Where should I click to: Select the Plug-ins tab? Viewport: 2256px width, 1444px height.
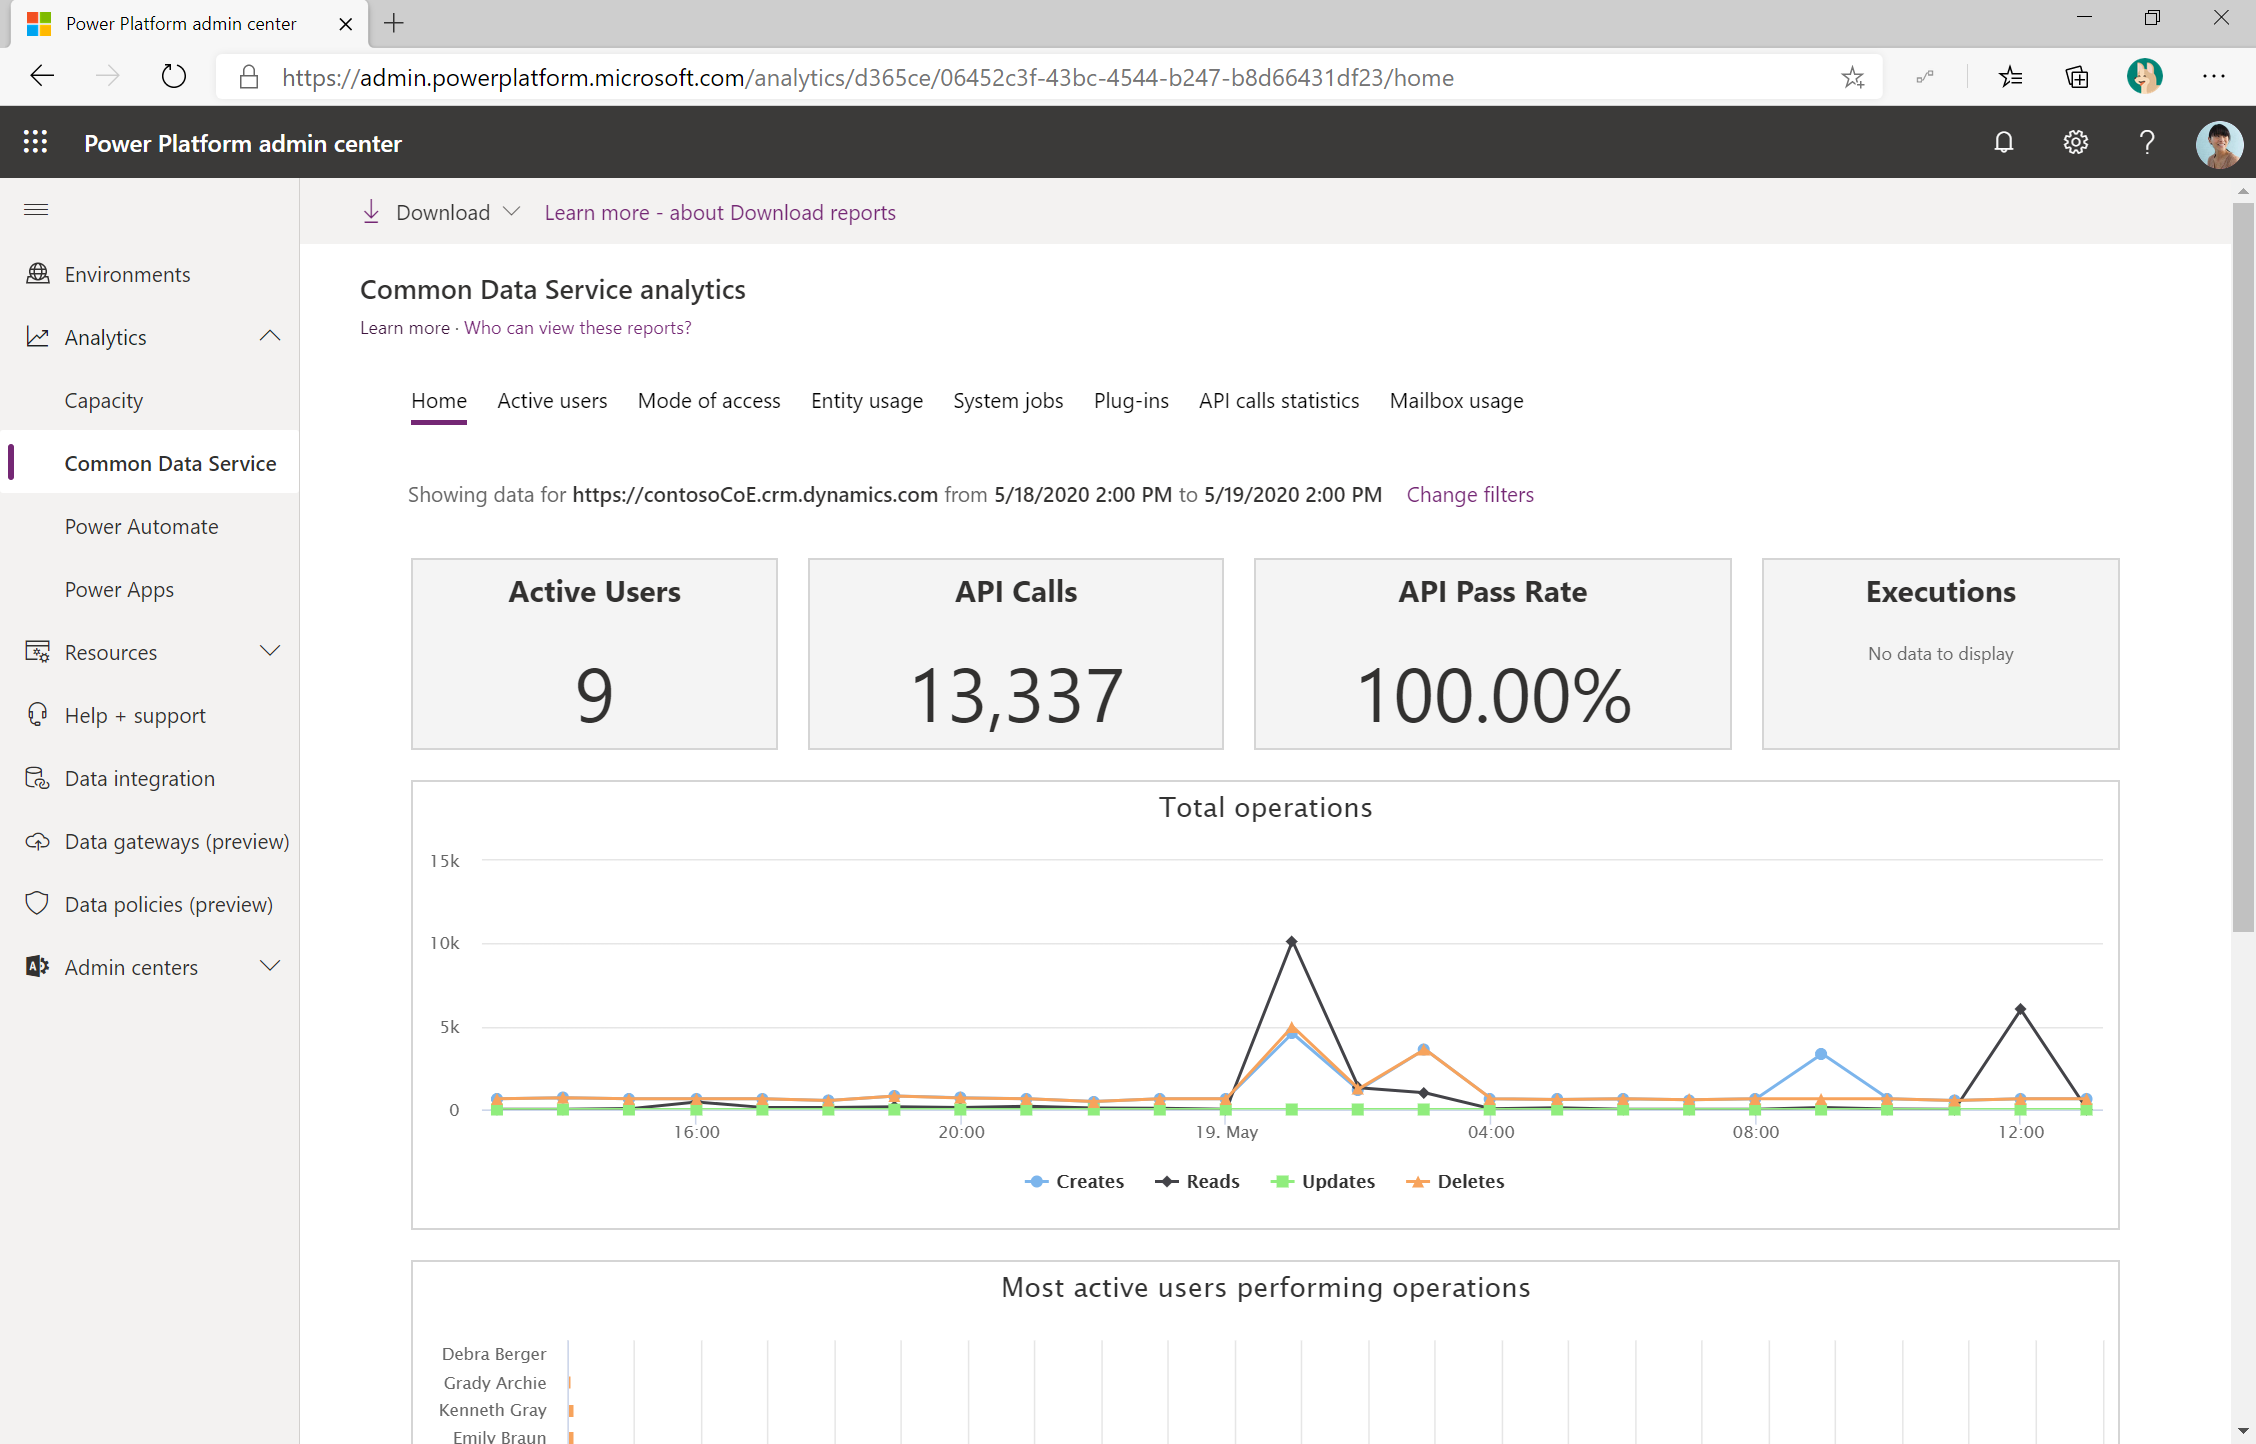[1131, 400]
